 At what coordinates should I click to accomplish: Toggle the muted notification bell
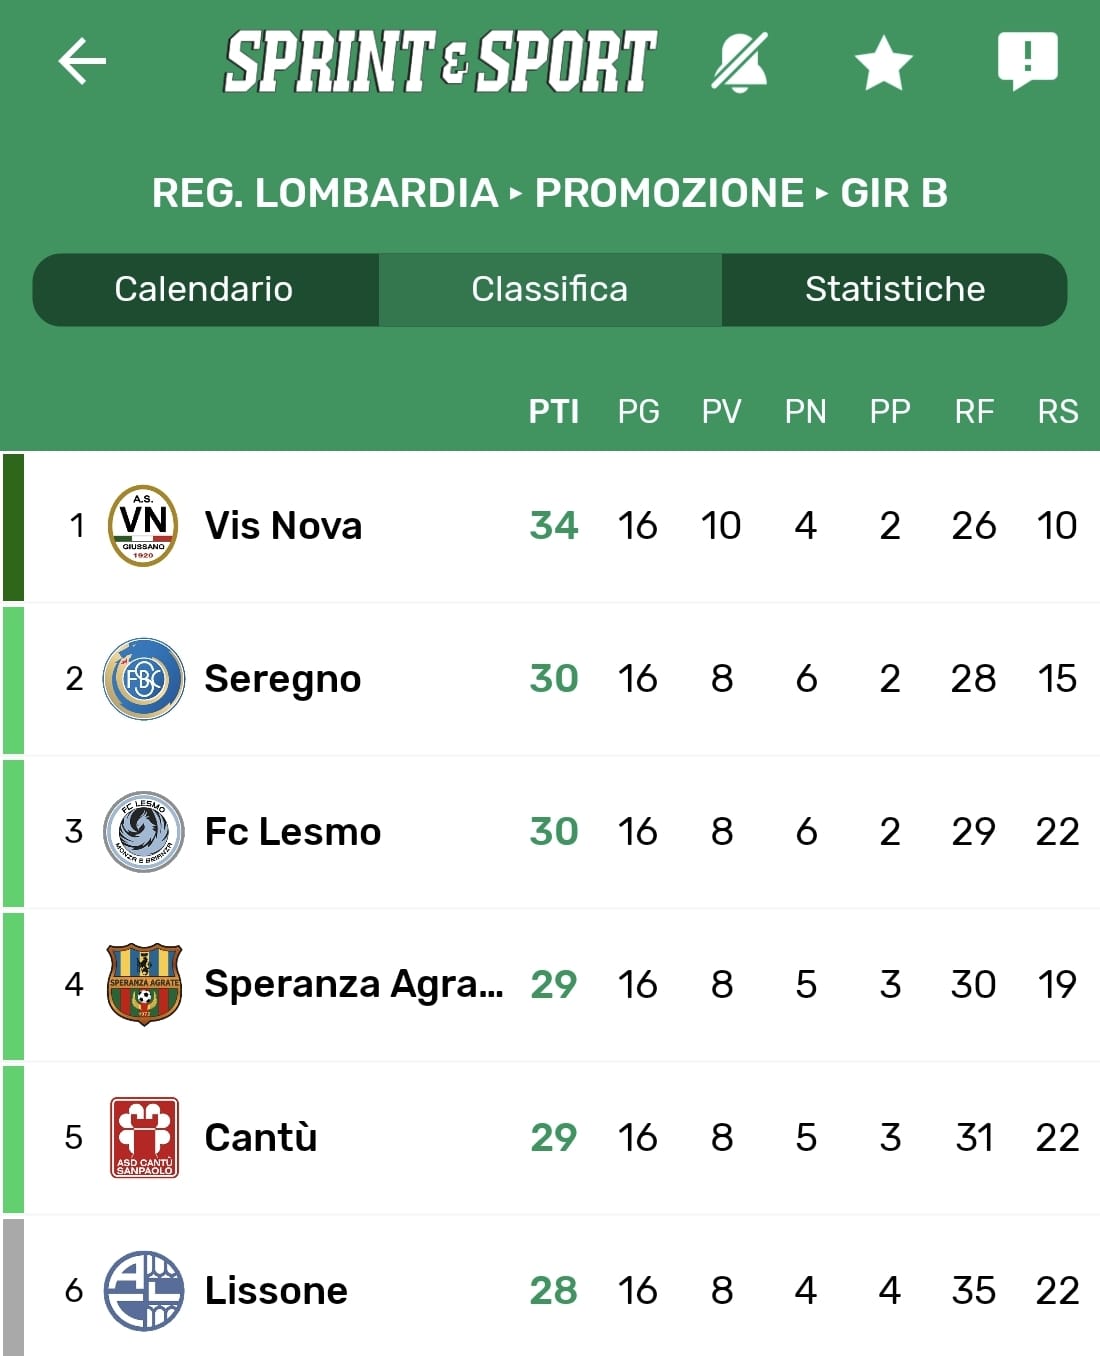pos(740,62)
